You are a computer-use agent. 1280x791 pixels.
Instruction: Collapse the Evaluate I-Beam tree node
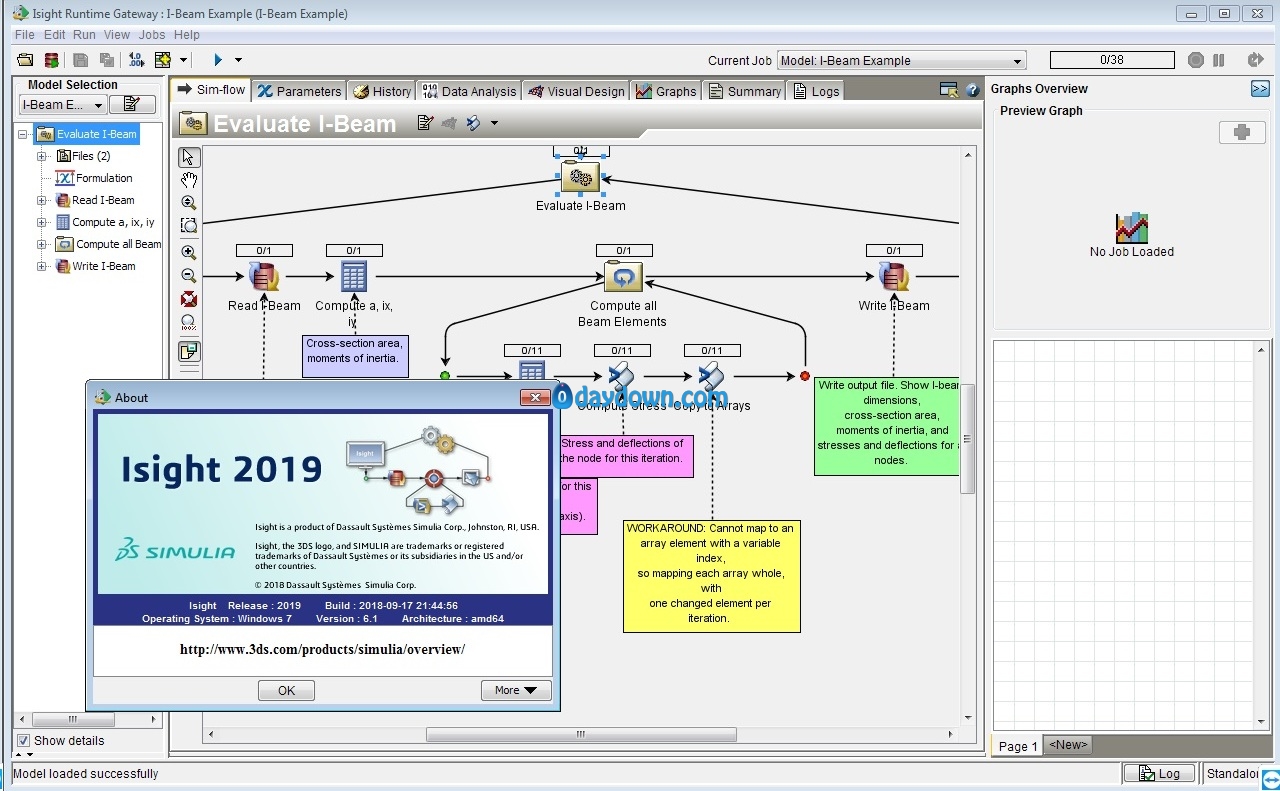[x=23, y=134]
